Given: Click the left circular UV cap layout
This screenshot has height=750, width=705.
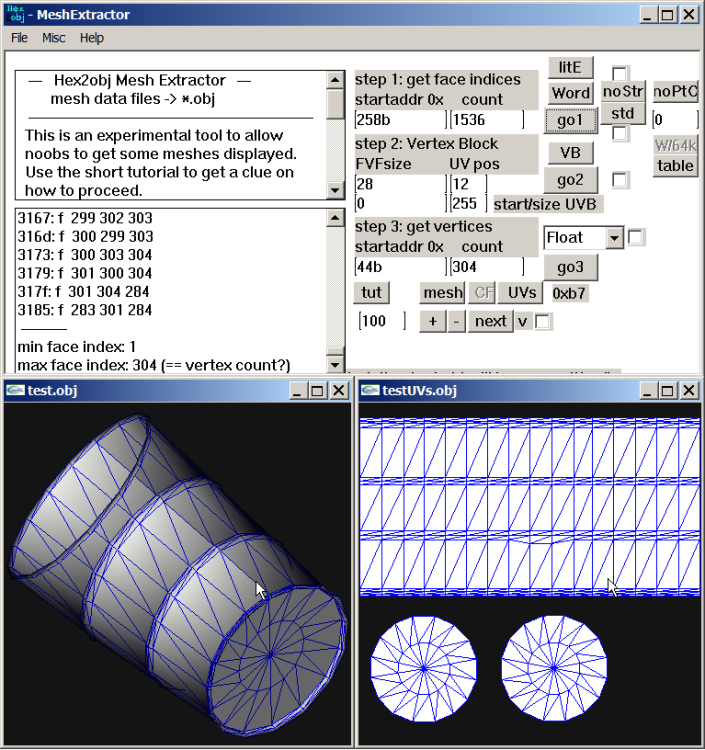Looking at the screenshot, I should 423,668.
